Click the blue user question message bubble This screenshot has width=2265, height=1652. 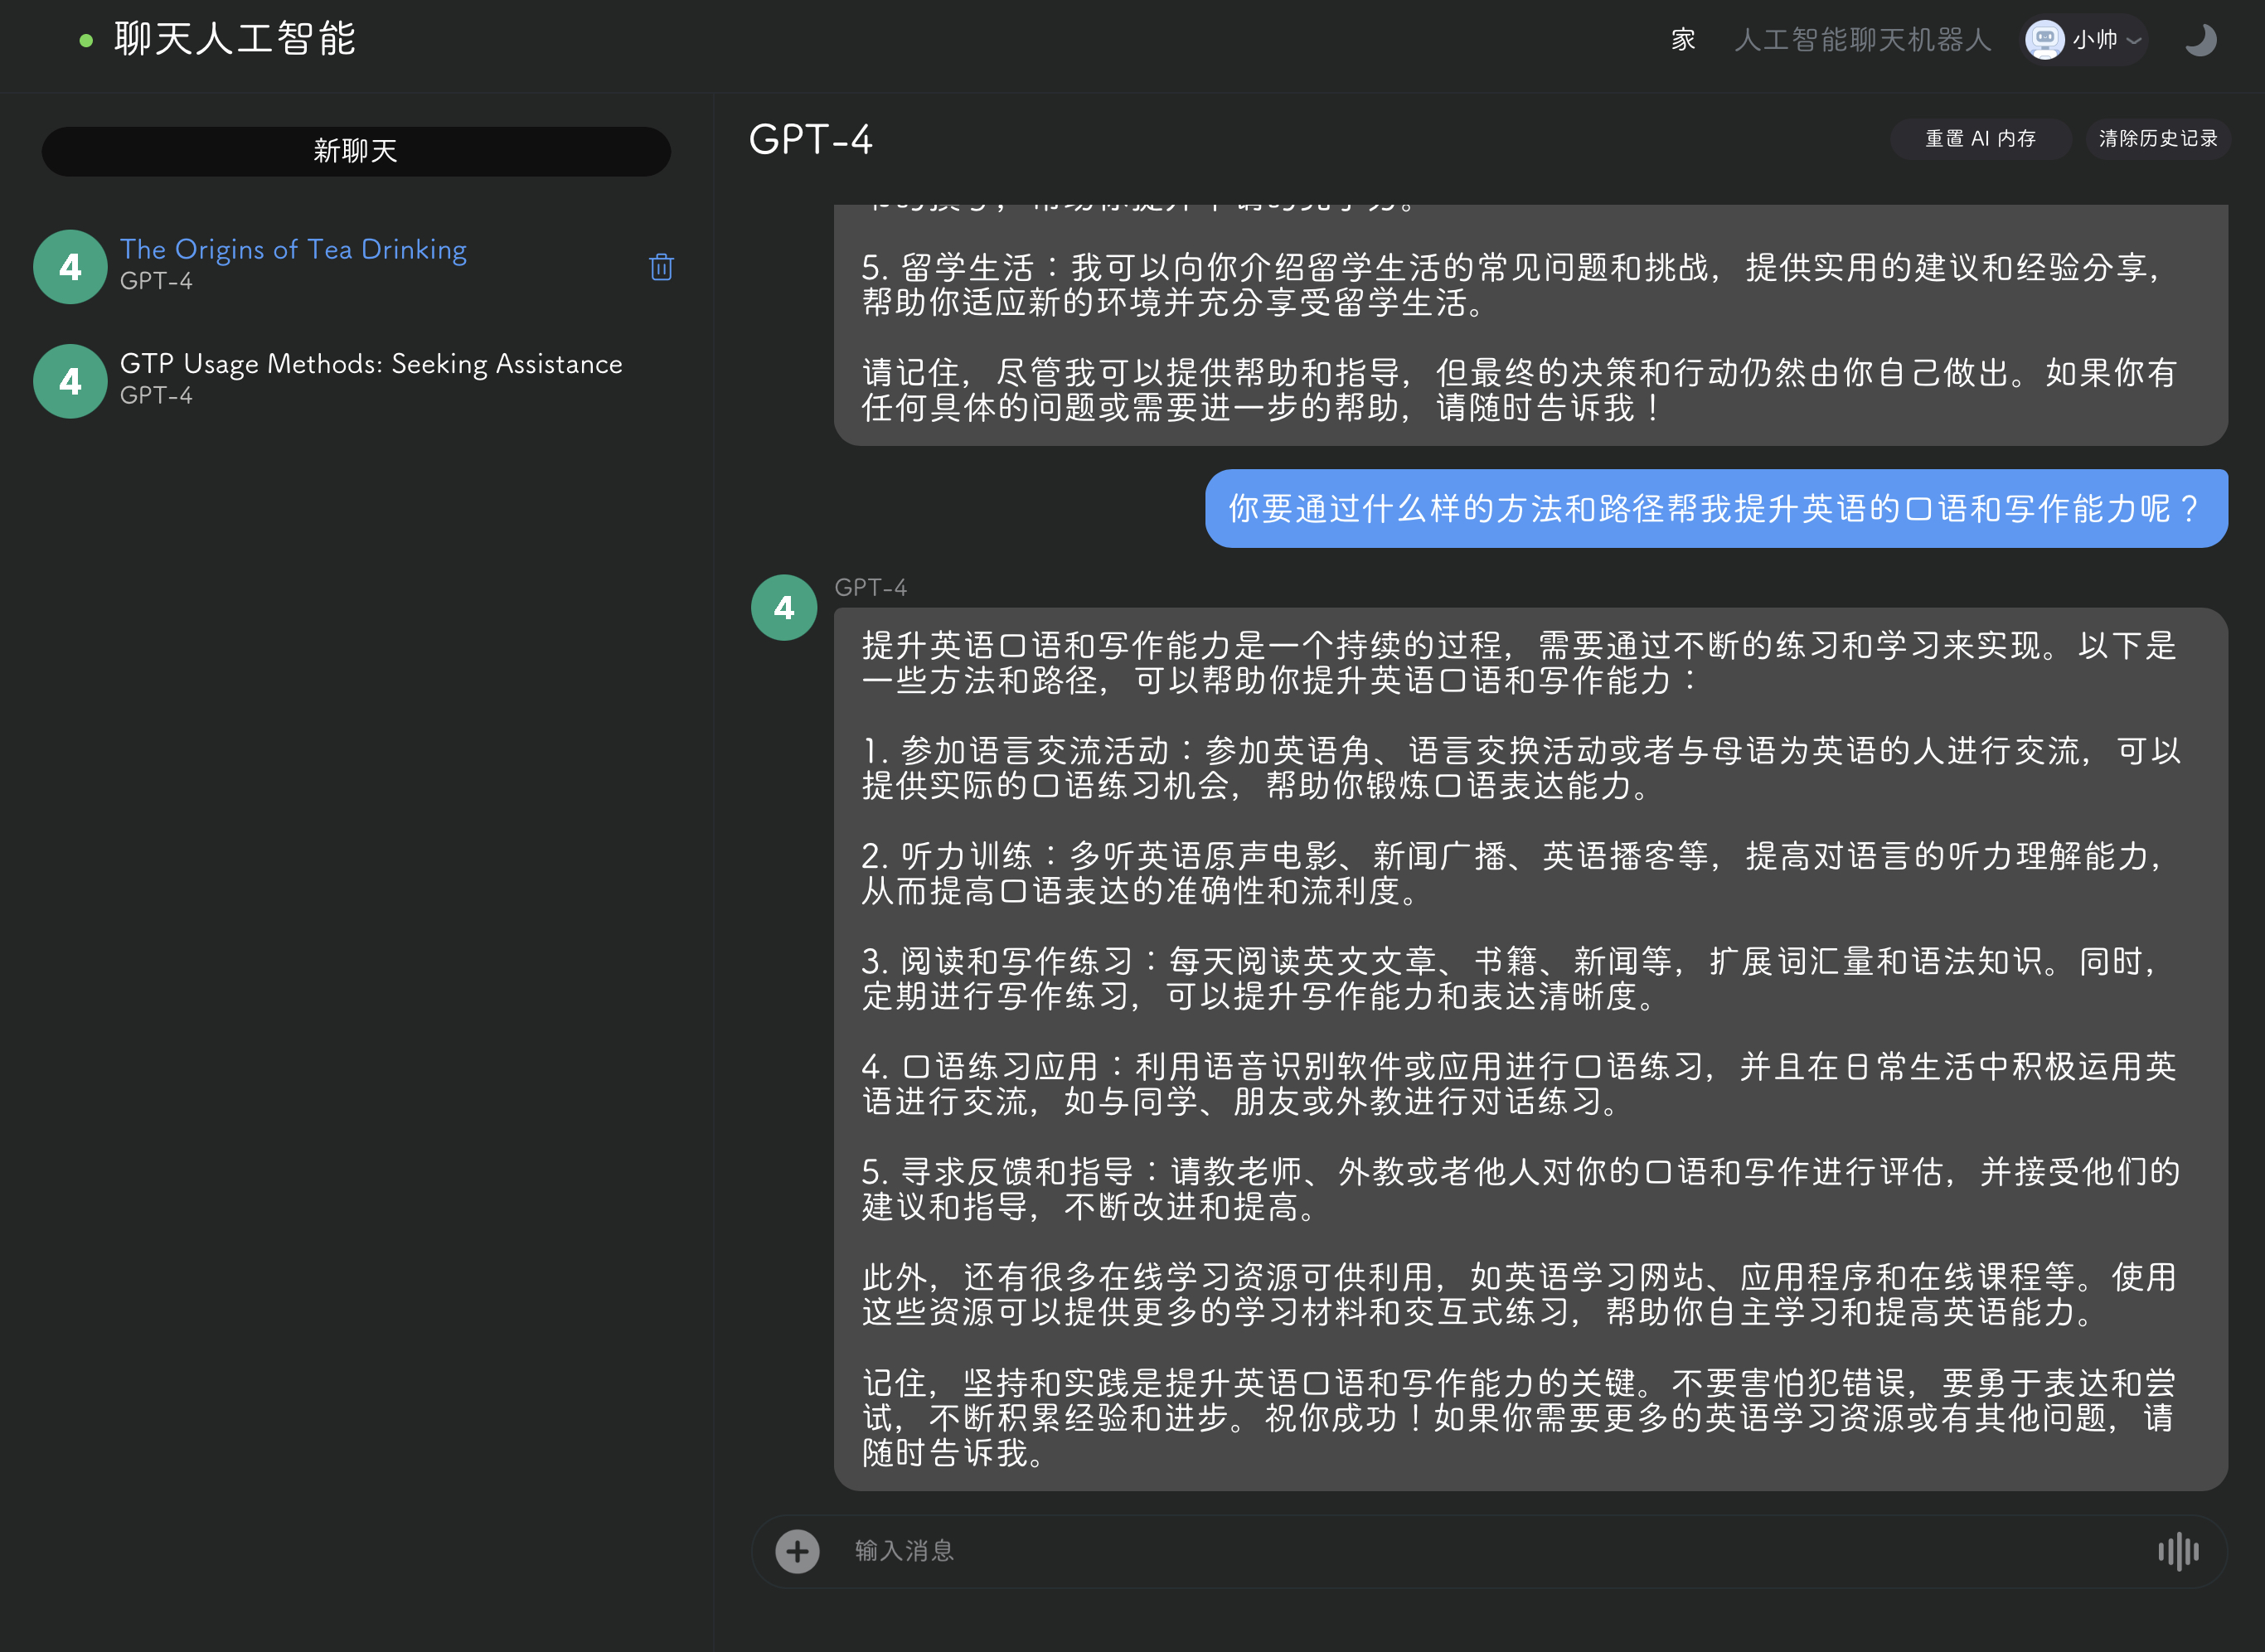[1715, 509]
